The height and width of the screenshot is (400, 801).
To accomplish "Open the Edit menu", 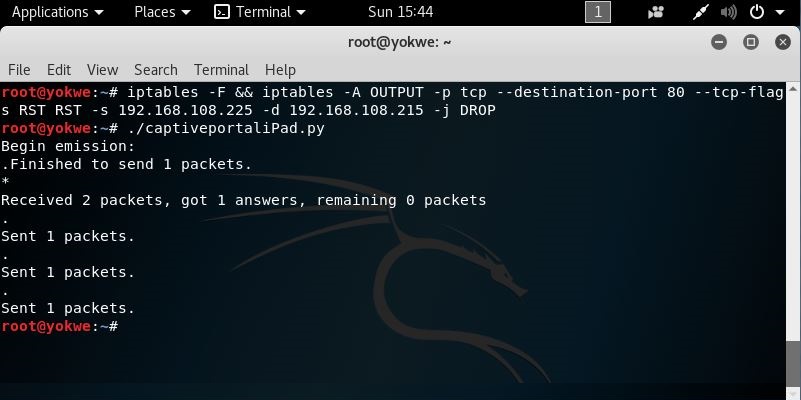I will tap(59, 69).
